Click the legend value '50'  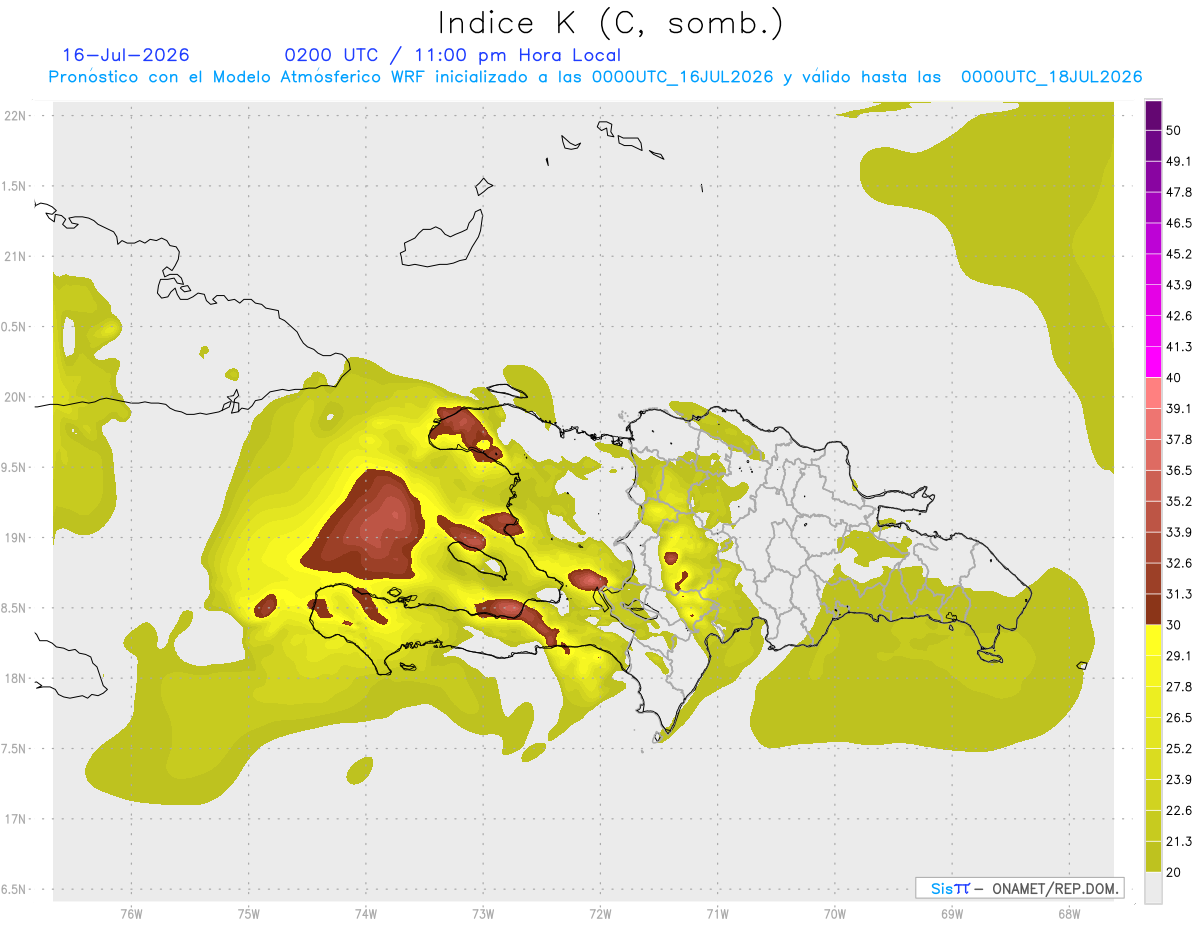1175,131
